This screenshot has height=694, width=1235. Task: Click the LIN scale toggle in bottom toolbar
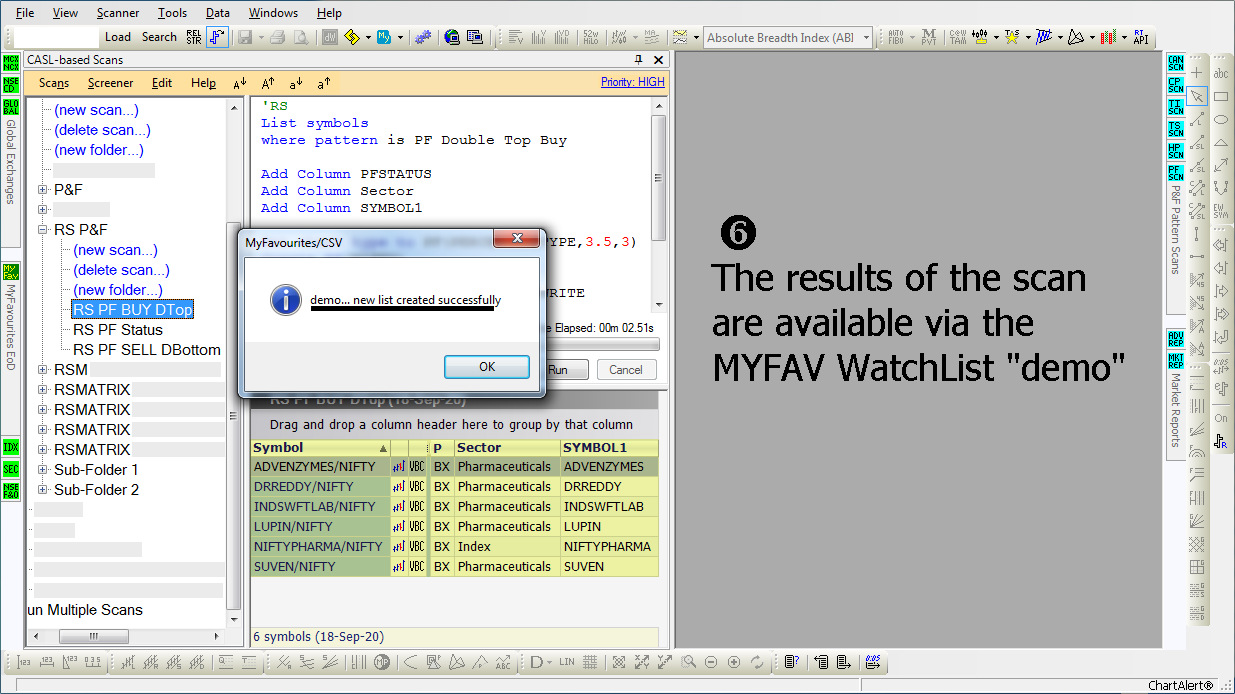(x=567, y=662)
